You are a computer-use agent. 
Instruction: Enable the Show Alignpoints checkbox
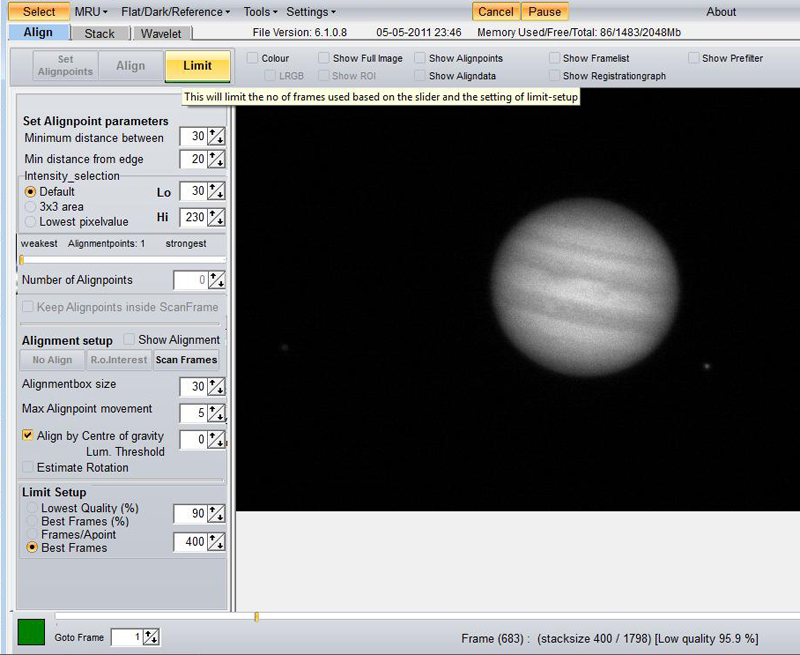click(420, 59)
